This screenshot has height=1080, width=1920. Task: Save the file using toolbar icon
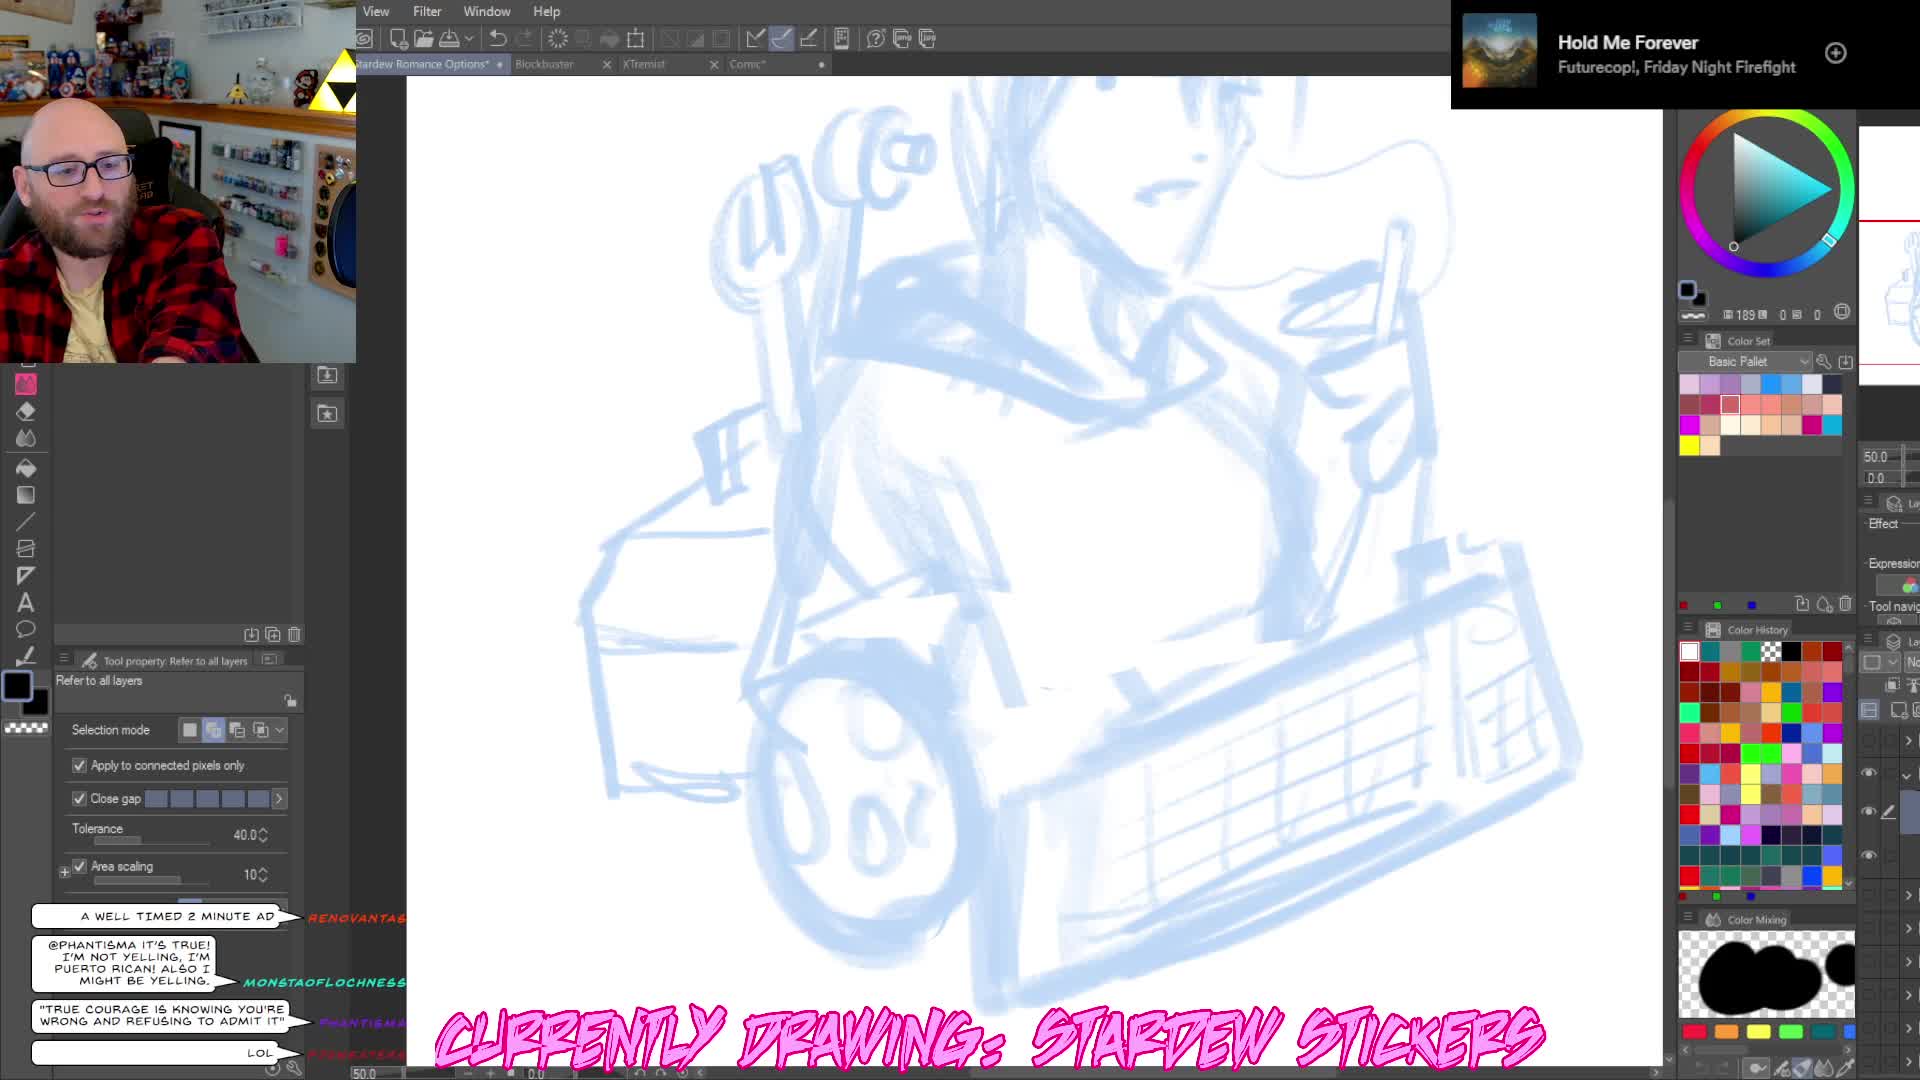[450, 39]
